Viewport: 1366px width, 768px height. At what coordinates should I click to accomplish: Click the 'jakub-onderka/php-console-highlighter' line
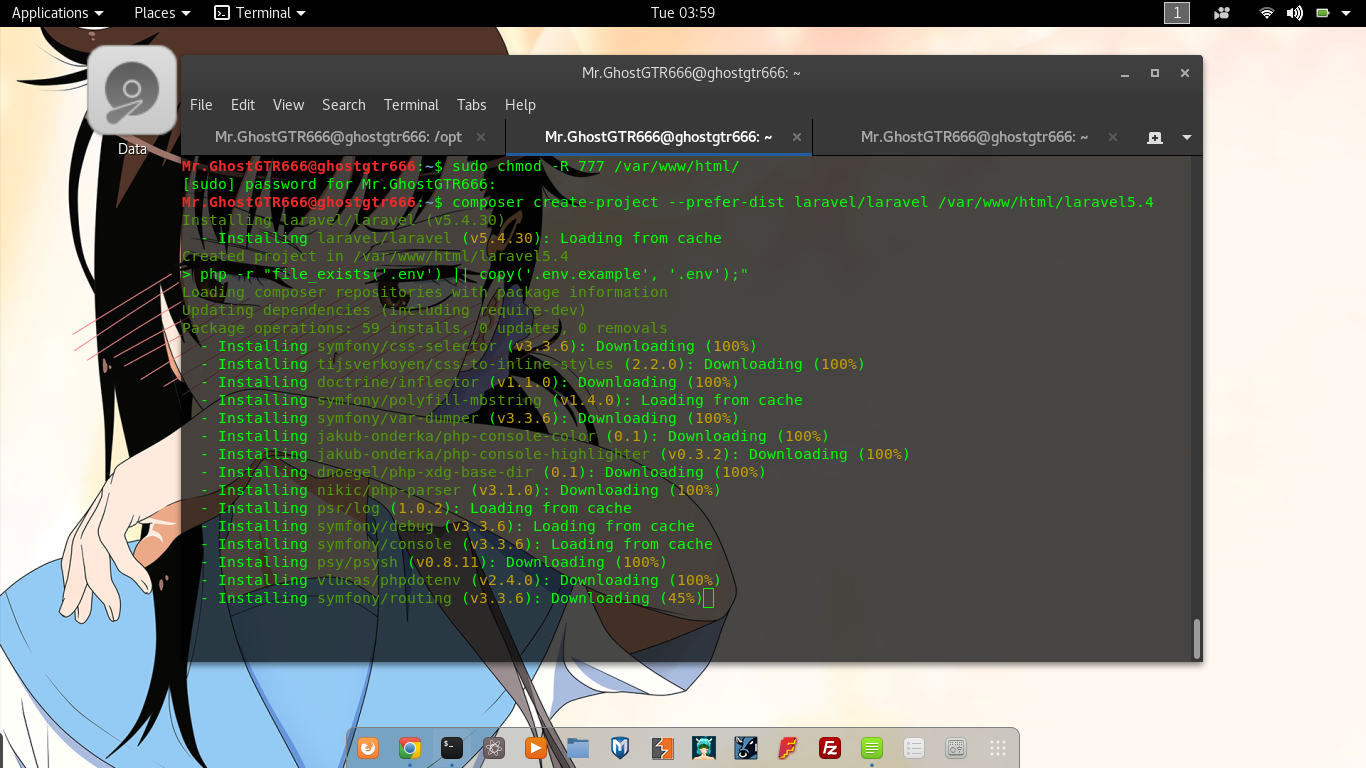555,454
